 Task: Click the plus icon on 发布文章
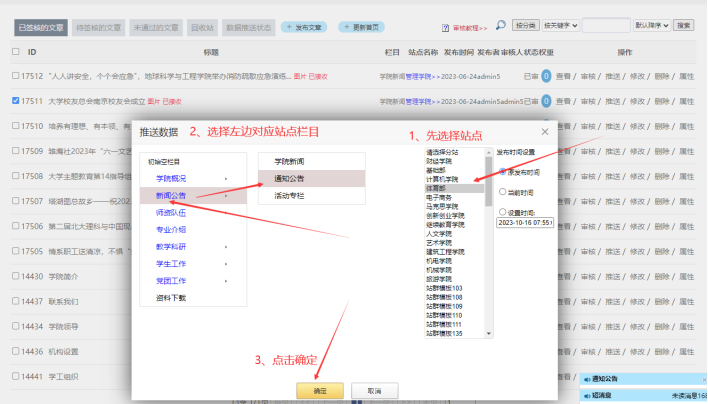290,26
